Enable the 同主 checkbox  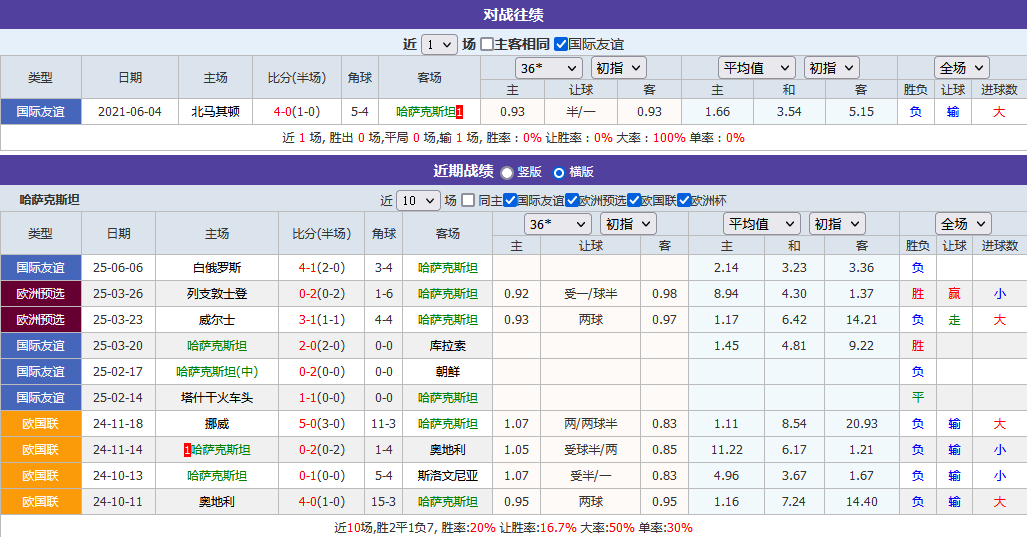tap(468, 200)
